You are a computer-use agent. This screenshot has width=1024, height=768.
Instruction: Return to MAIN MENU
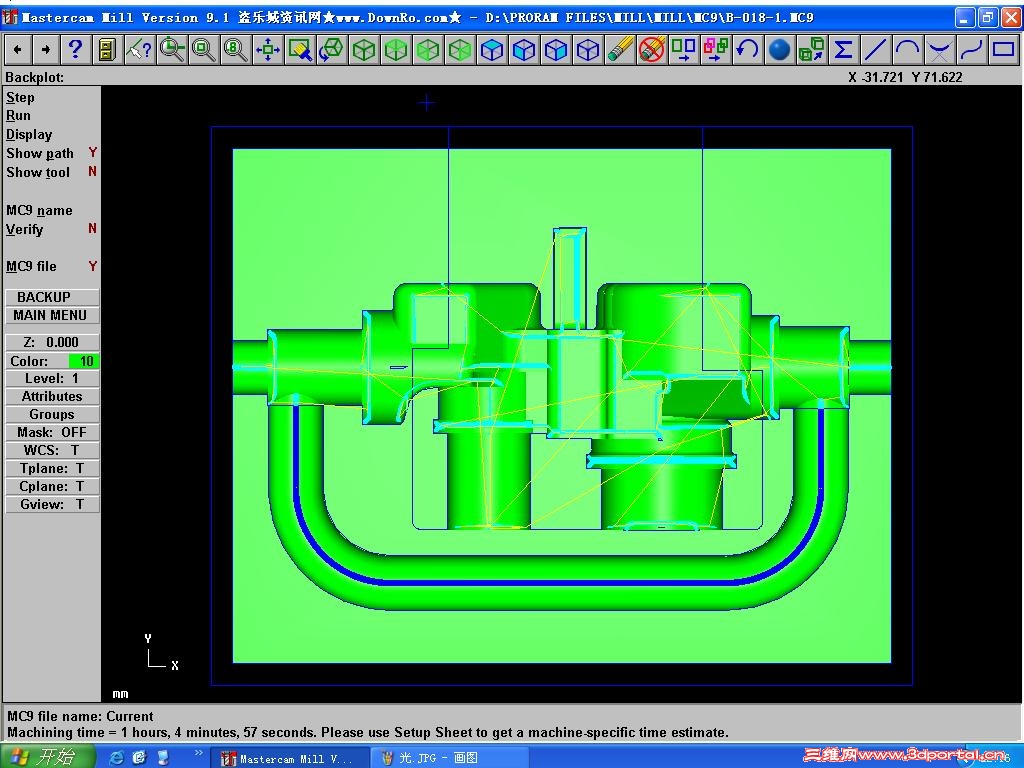click(52, 315)
